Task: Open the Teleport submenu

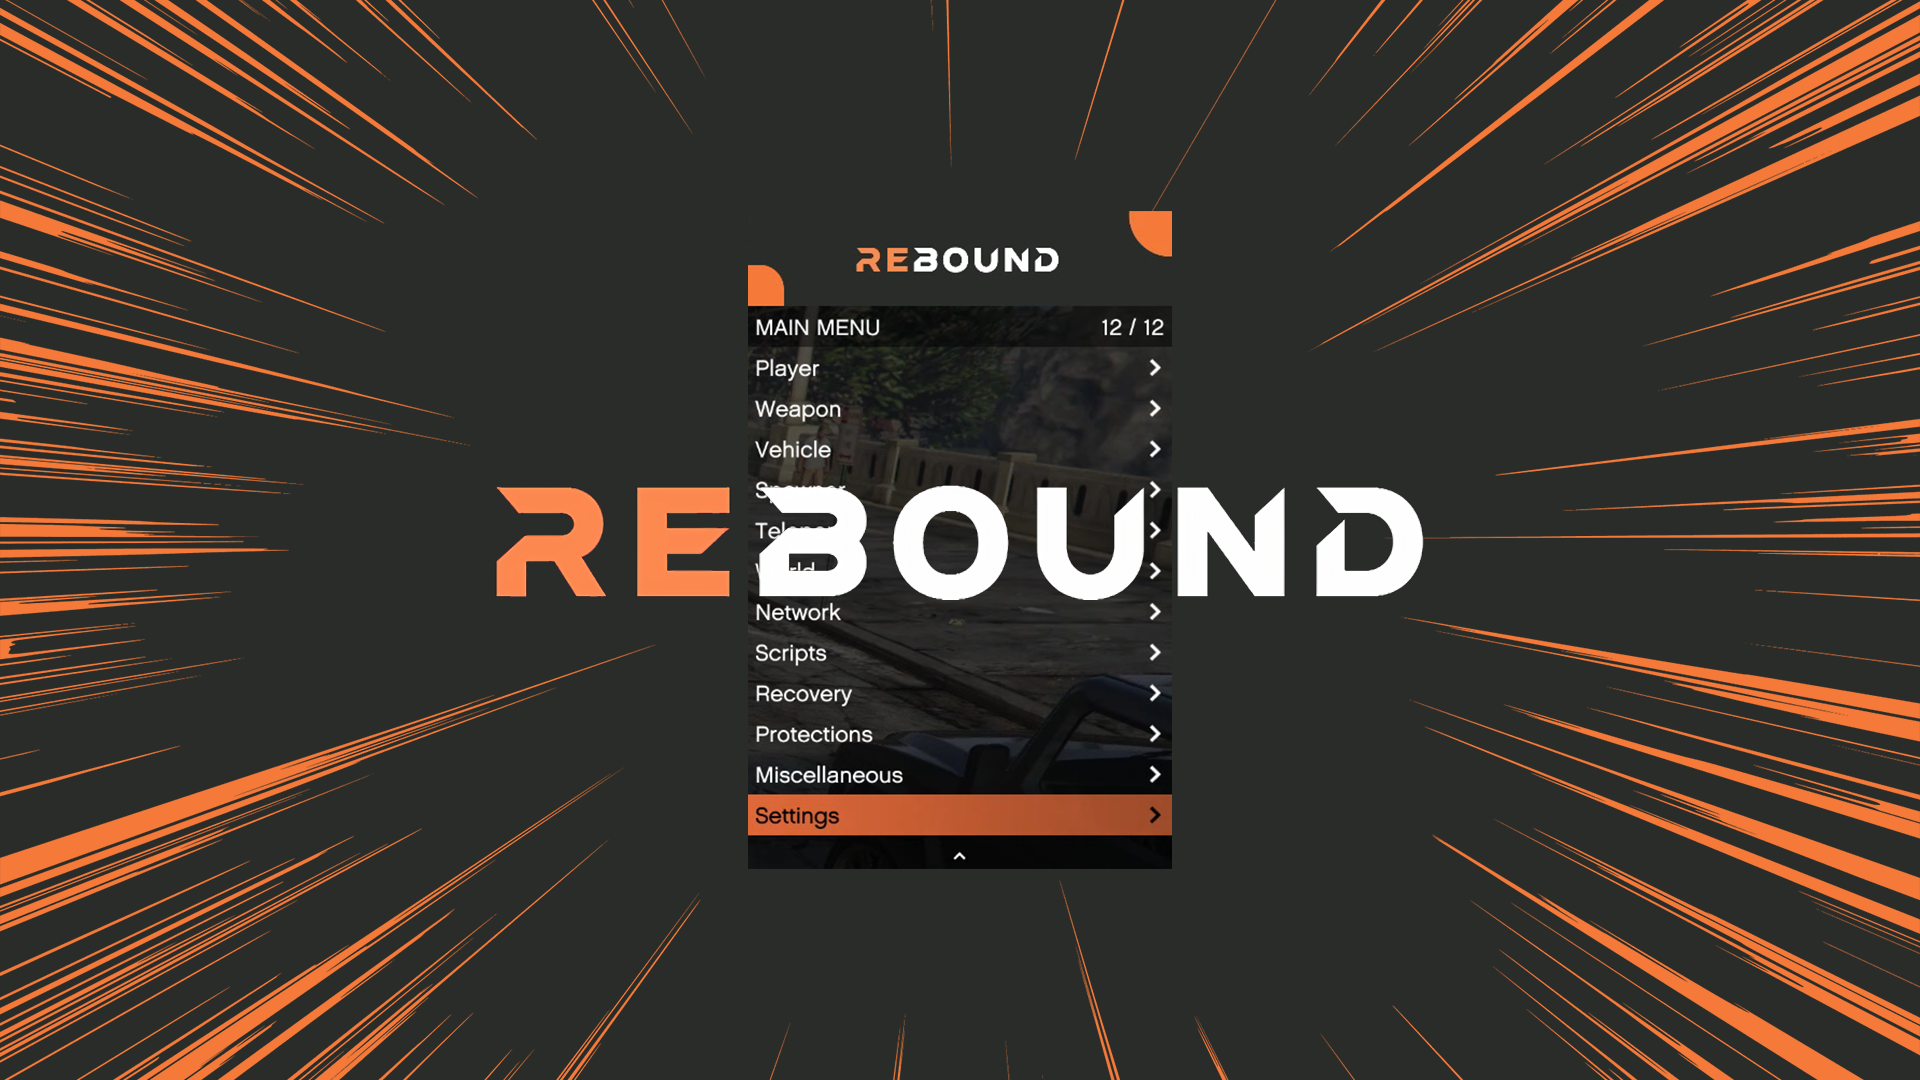Action: [959, 529]
